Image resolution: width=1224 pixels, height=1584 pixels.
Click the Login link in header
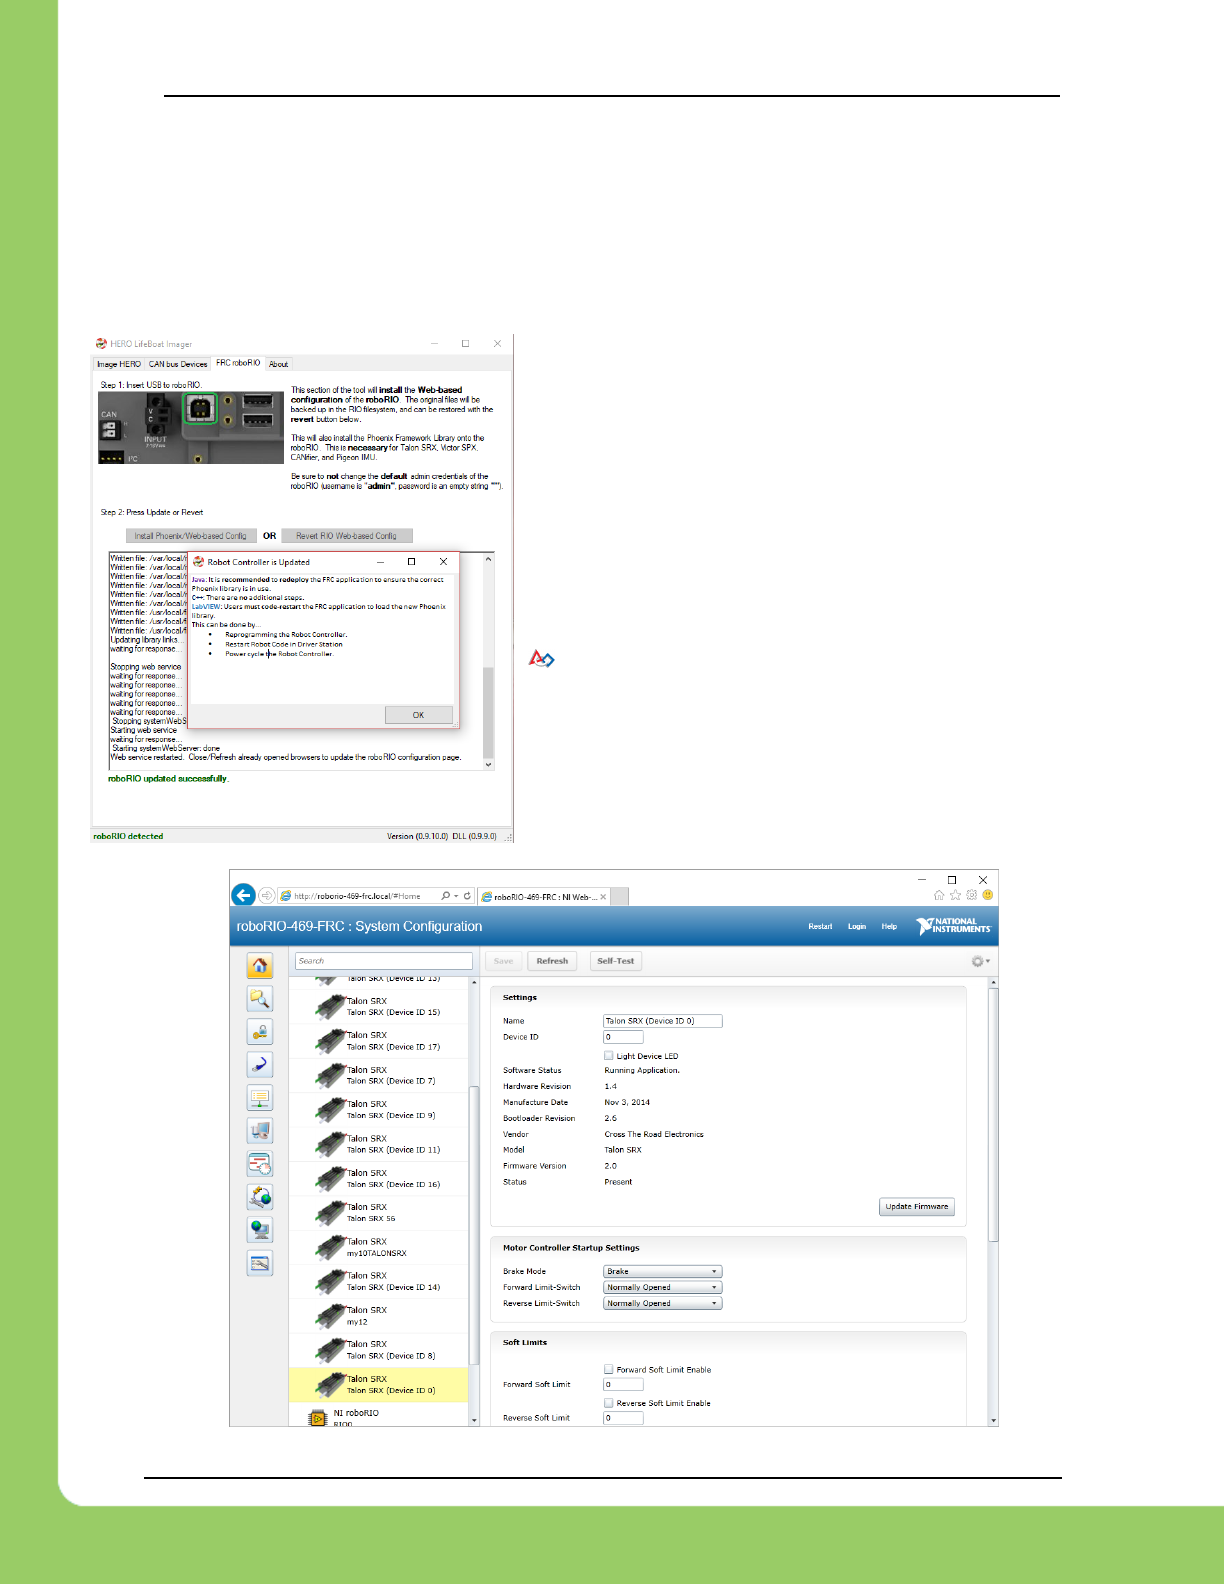point(857,926)
